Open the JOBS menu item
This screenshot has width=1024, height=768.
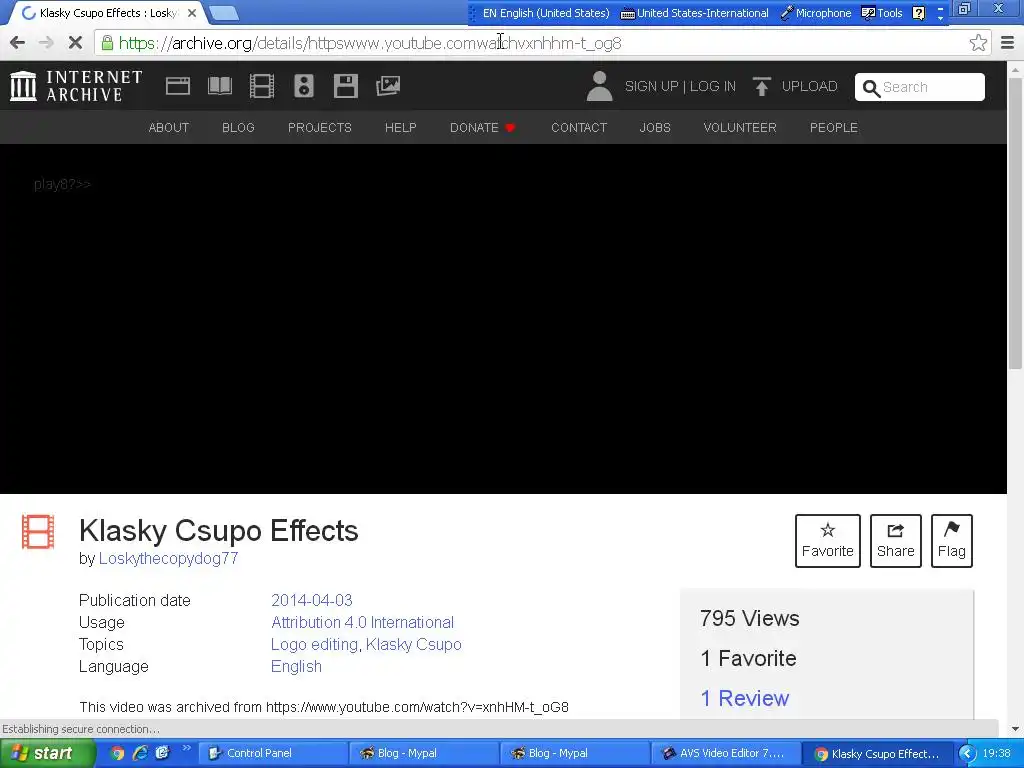(655, 127)
